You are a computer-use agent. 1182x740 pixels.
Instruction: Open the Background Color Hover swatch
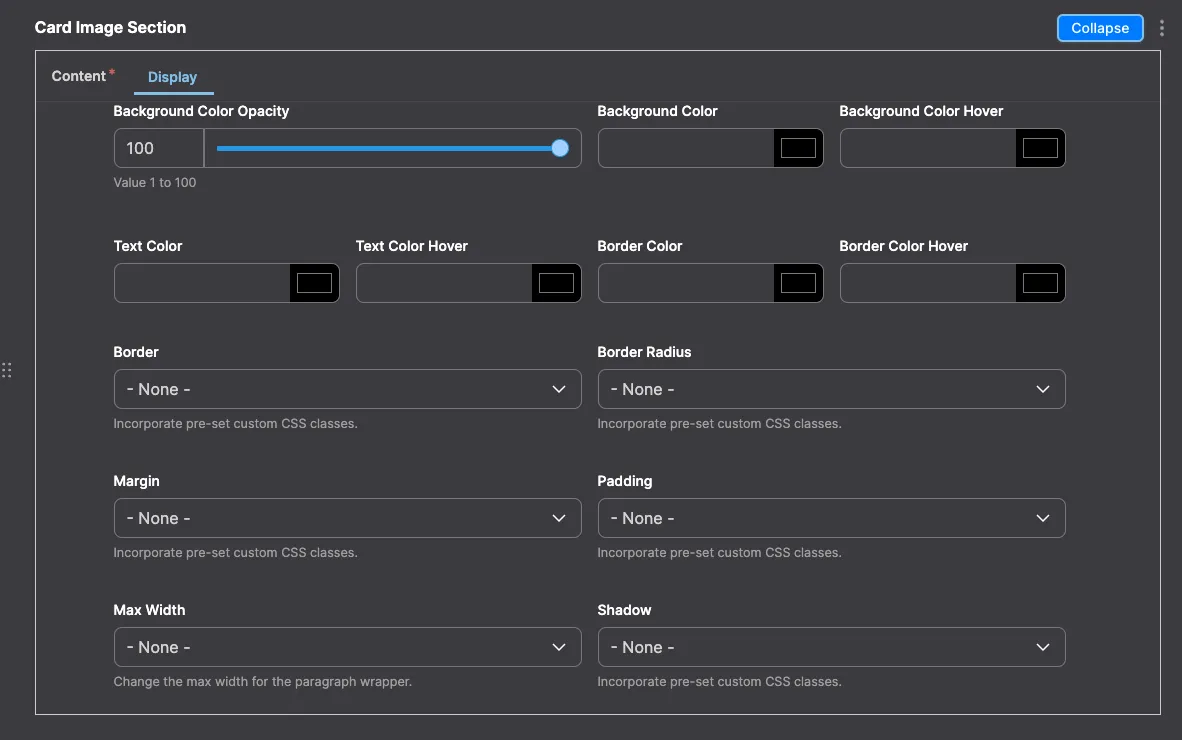(x=1040, y=148)
